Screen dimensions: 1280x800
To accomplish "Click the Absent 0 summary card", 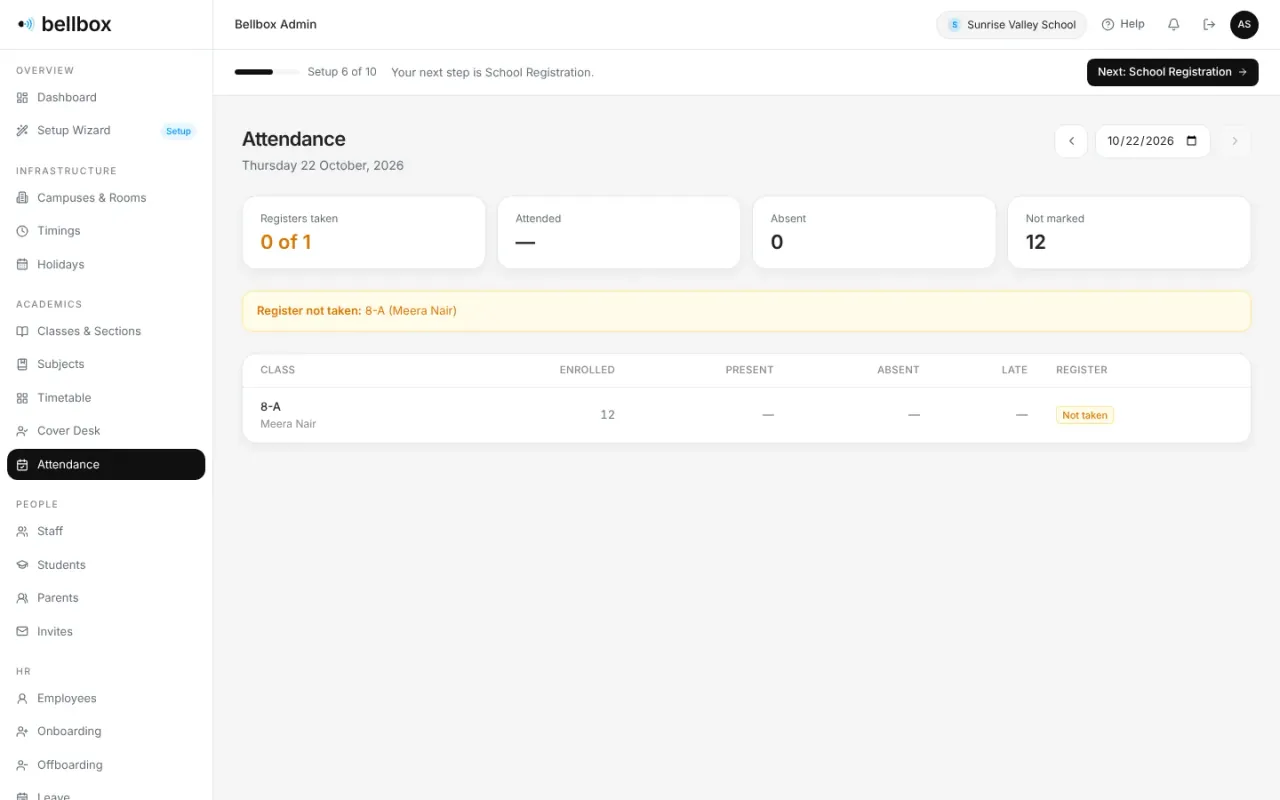I will click(874, 232).
